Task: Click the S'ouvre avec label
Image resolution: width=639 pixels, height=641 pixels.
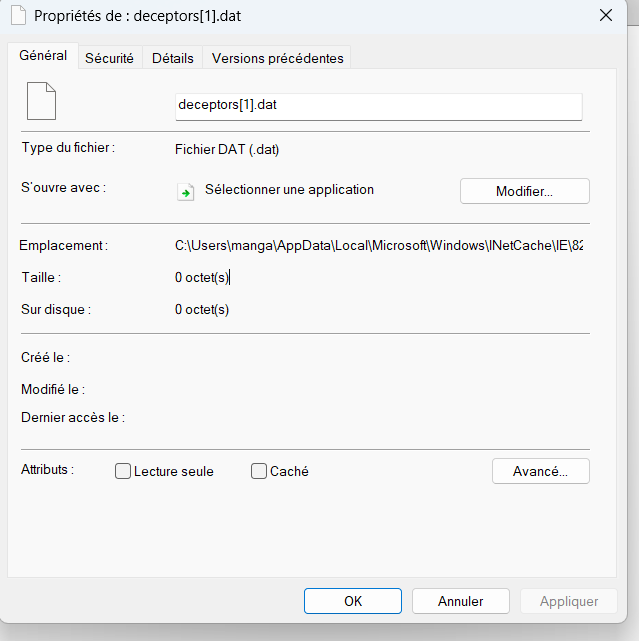Action: click(63, 188)
